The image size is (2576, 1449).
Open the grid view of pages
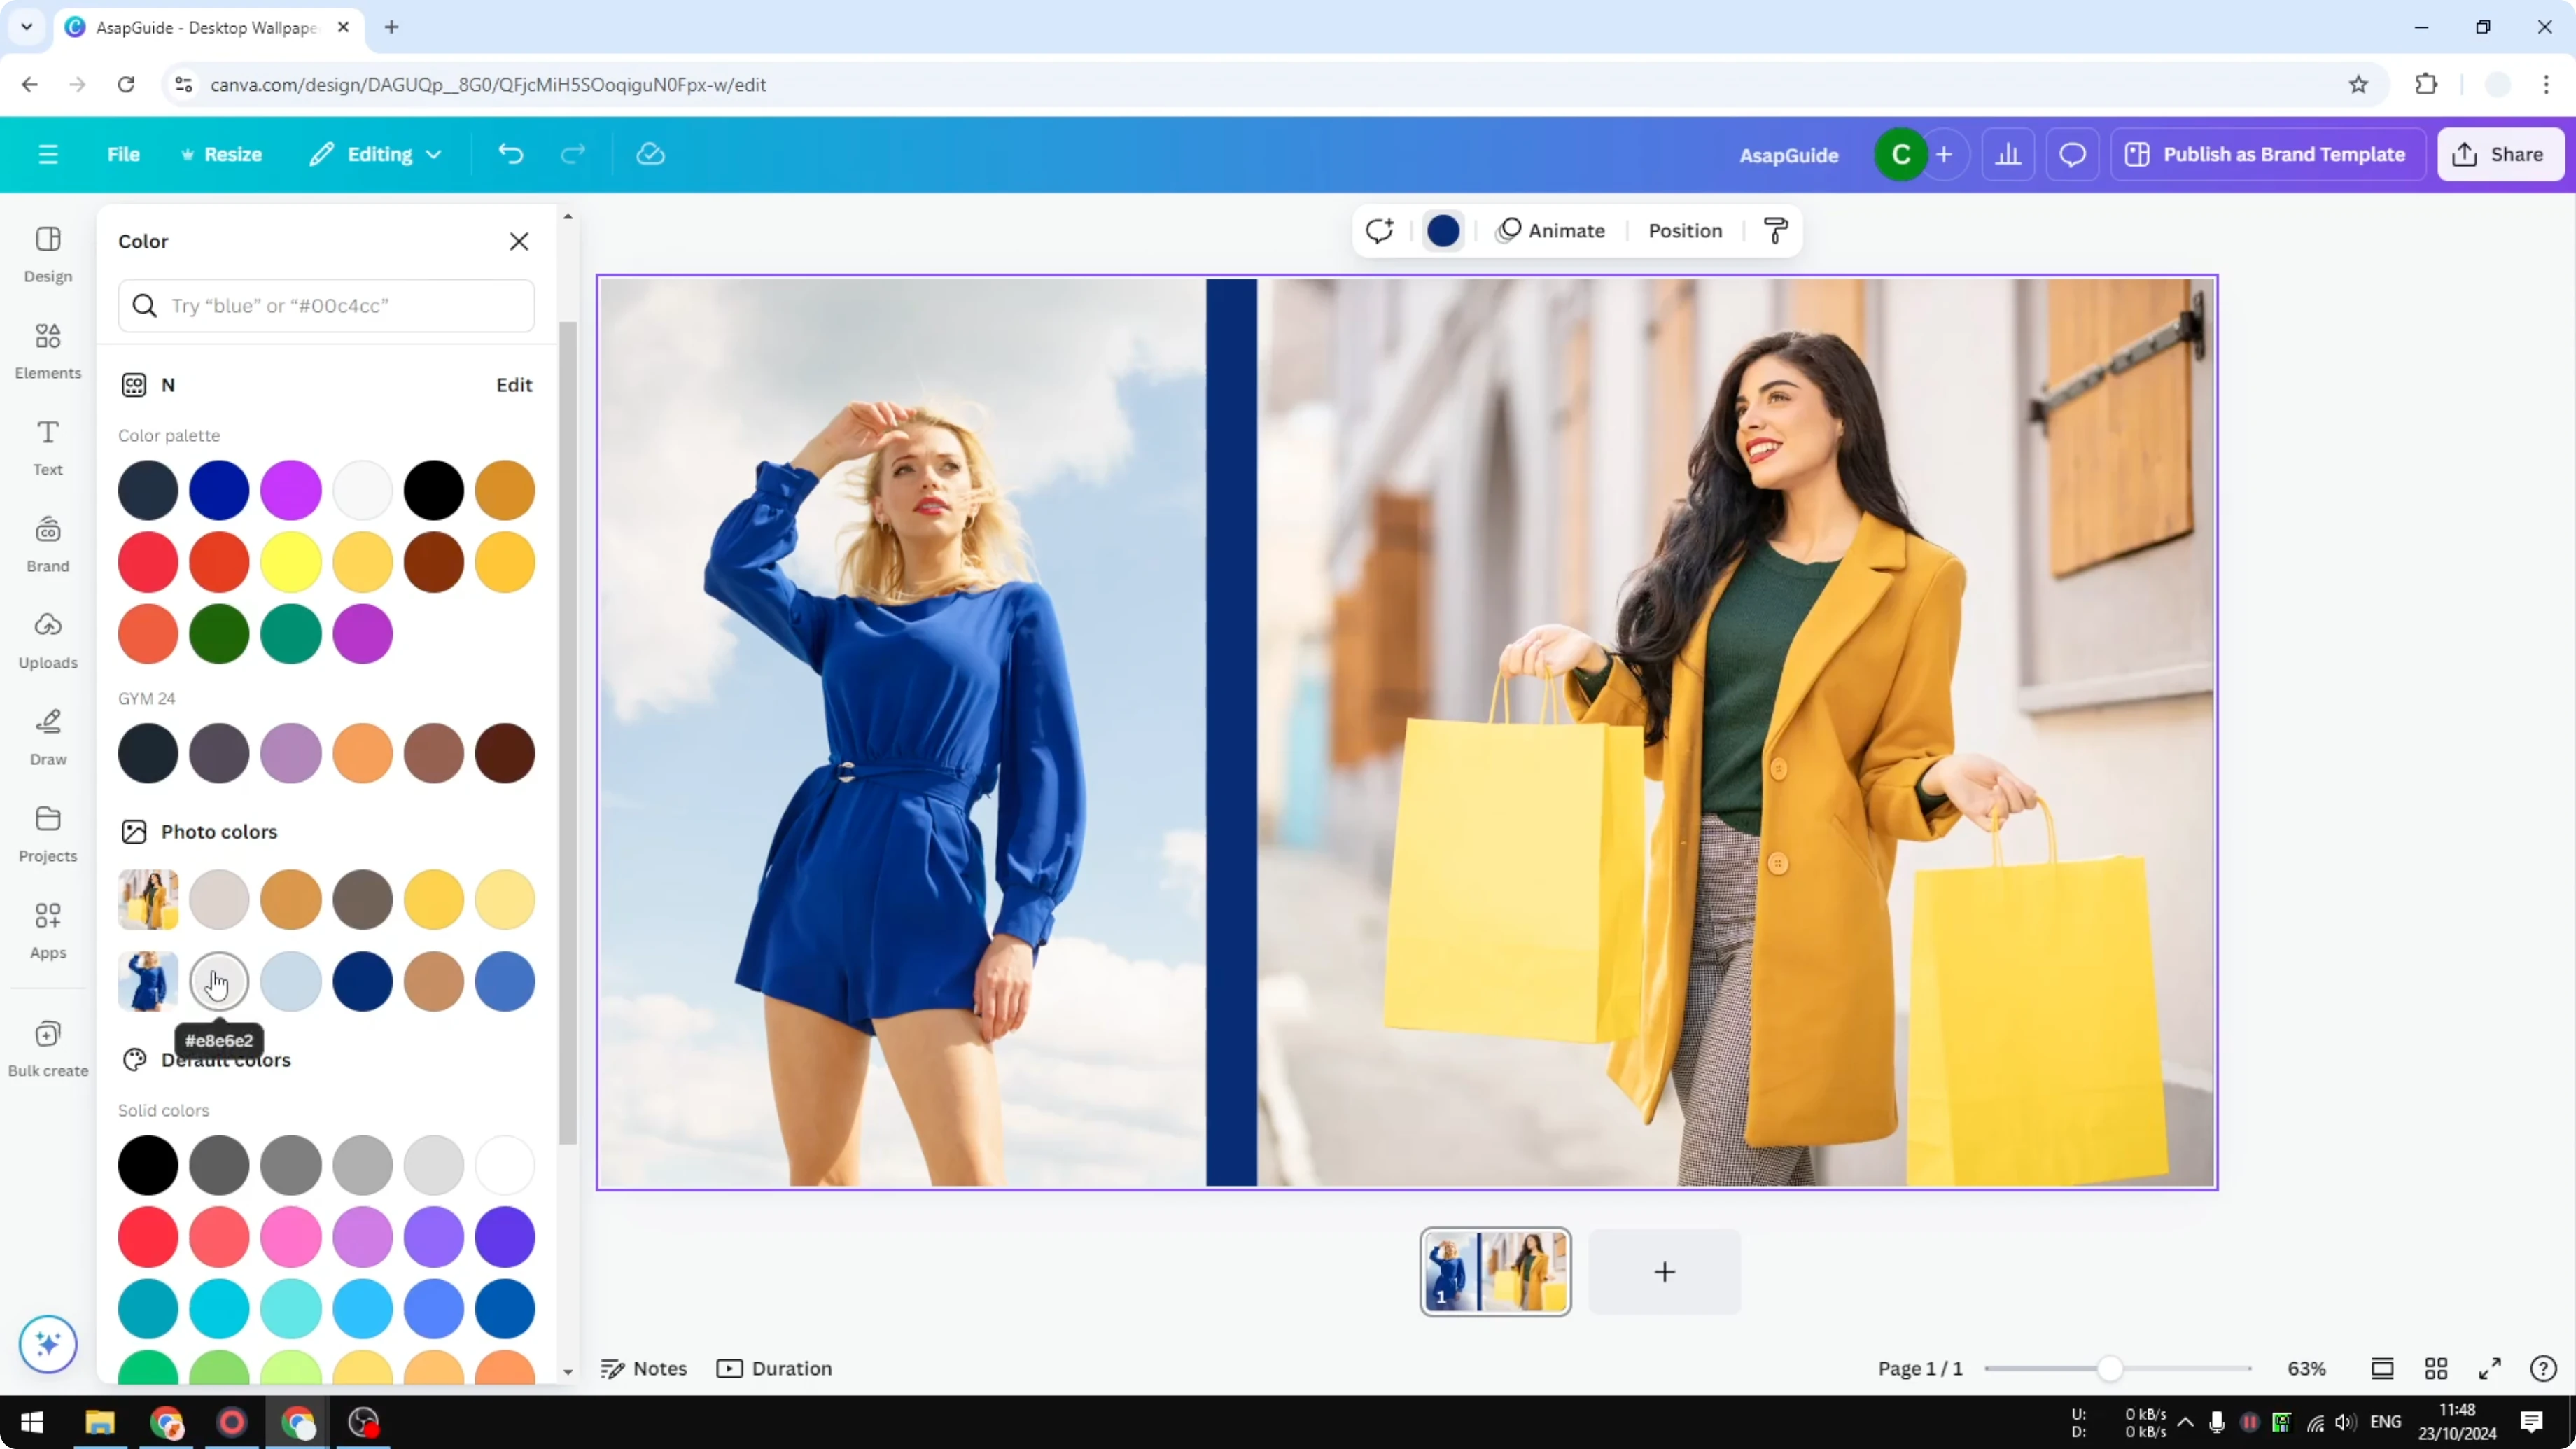(2436, 1368)
